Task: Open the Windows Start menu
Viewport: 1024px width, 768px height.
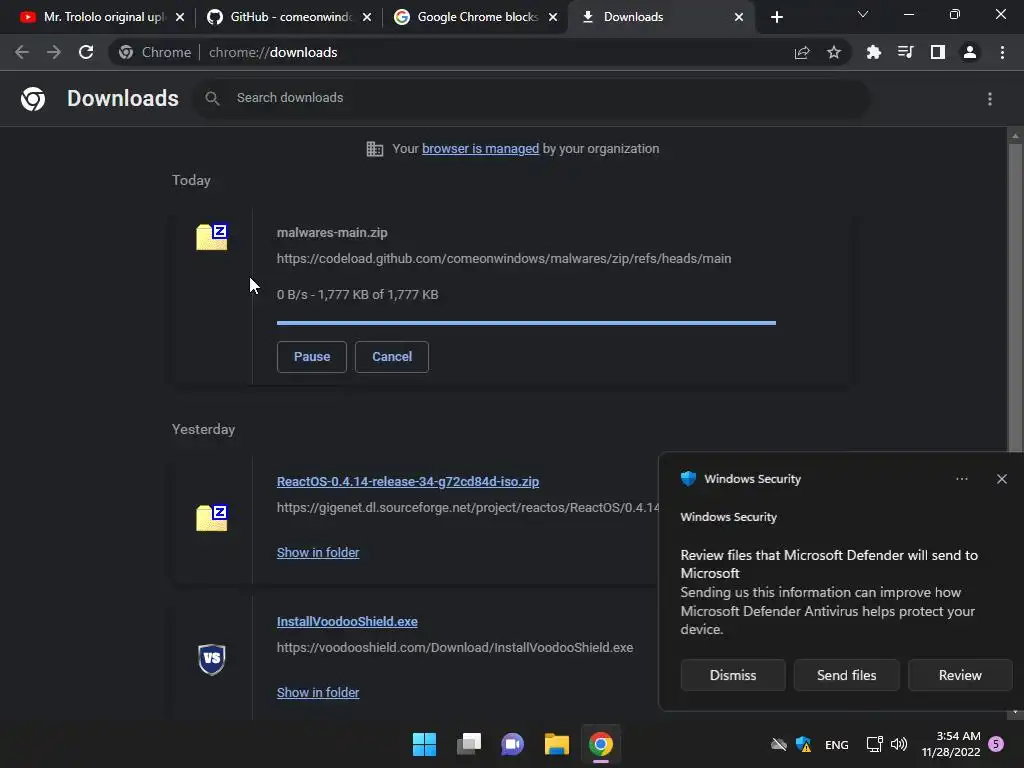Action: click(x=424, y=744)
